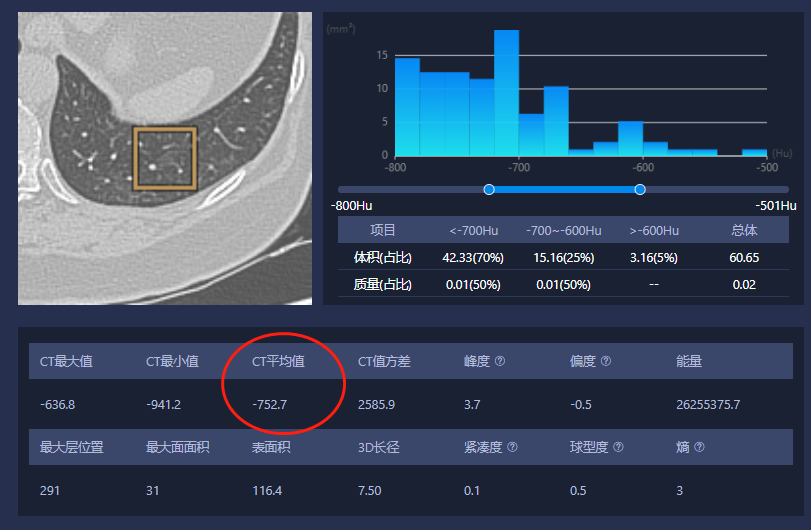Screen dimensions: 811x530
Task: Select the orange ROI box on the CT image
Action: [165, 158]
